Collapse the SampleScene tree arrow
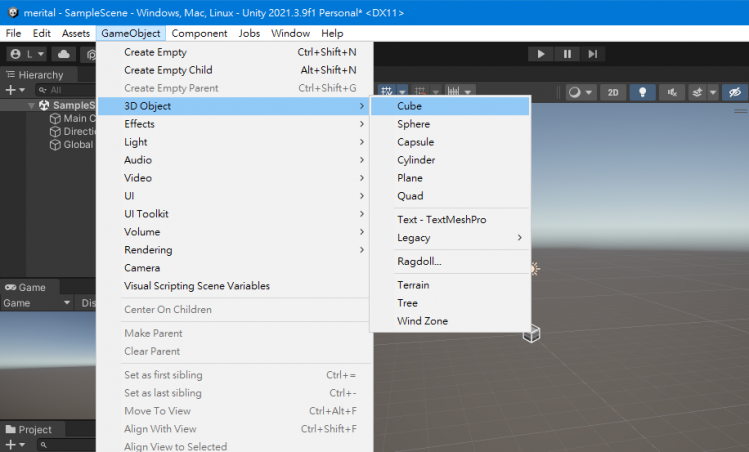 click(x=31, y=106)
